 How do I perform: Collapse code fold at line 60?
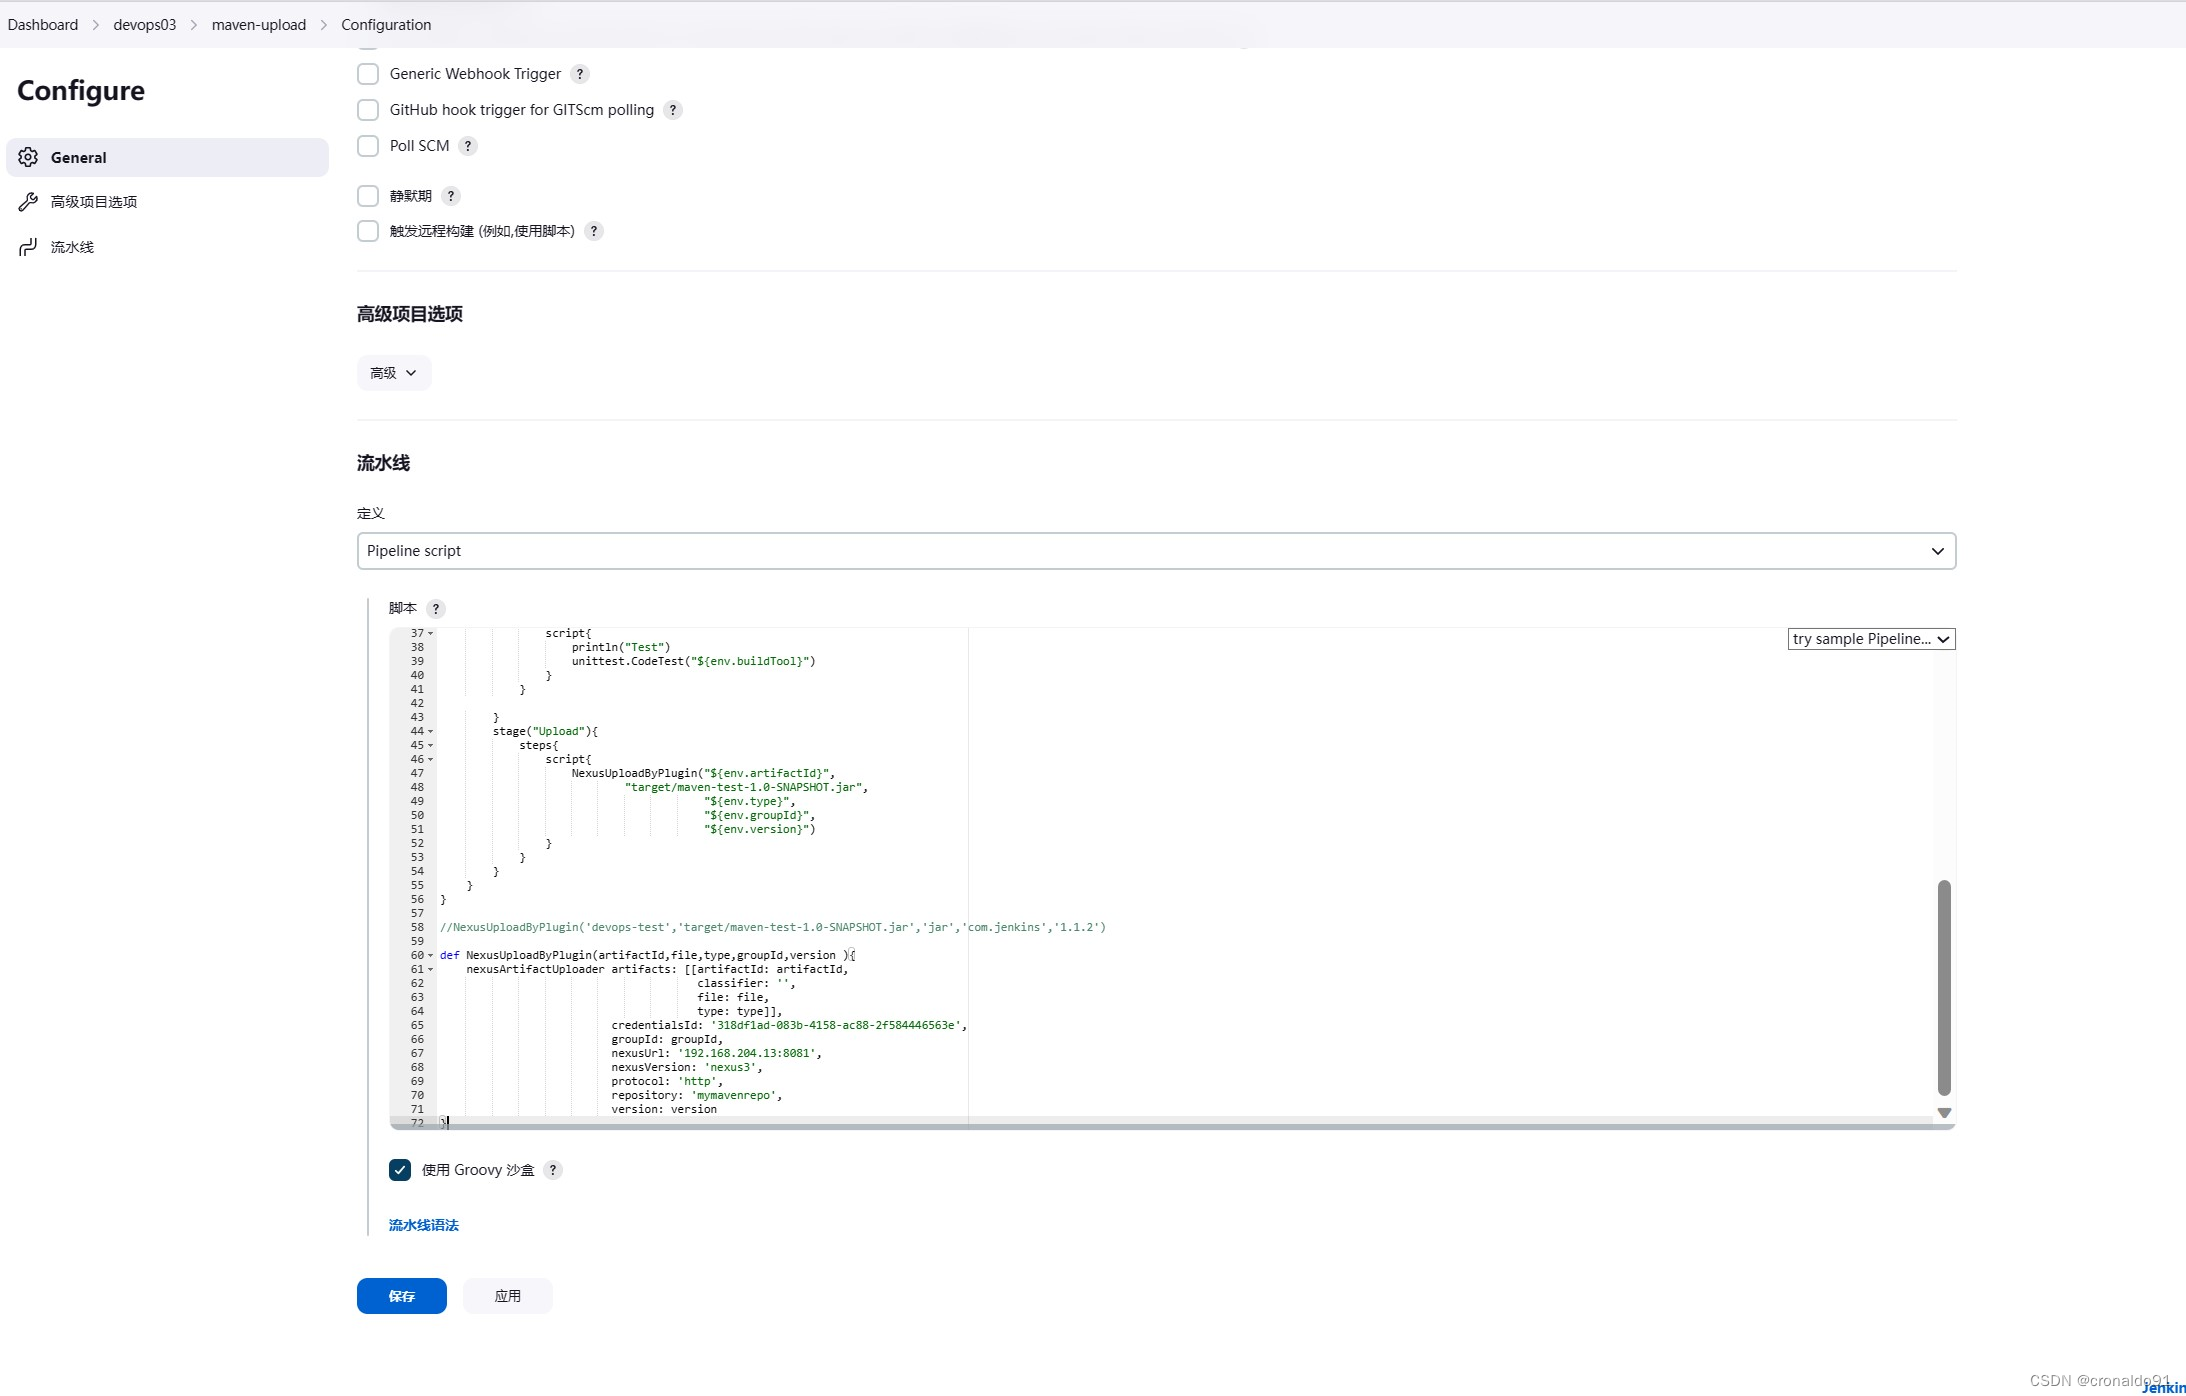coord(431,955)
